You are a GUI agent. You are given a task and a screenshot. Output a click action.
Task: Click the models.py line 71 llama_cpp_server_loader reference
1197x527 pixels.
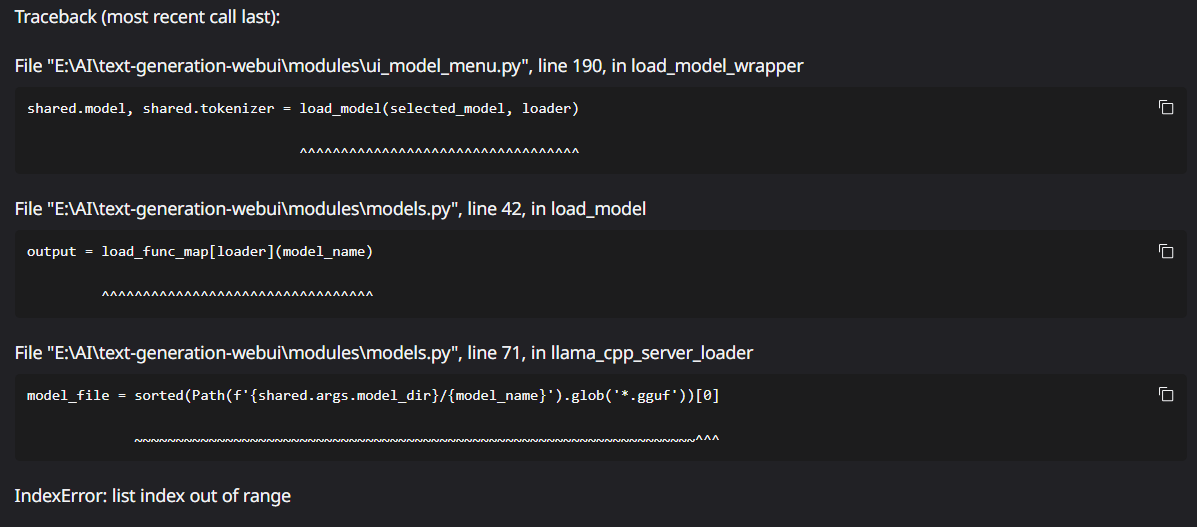384,353
